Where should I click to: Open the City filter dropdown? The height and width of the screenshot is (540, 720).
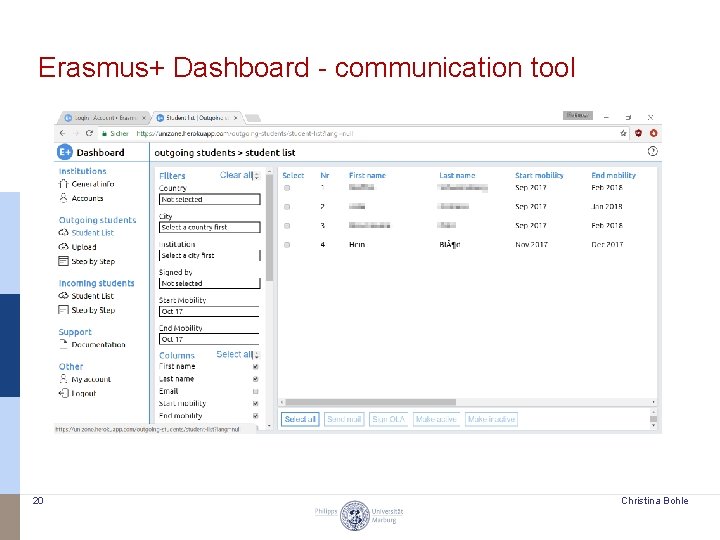click(210, 227)
